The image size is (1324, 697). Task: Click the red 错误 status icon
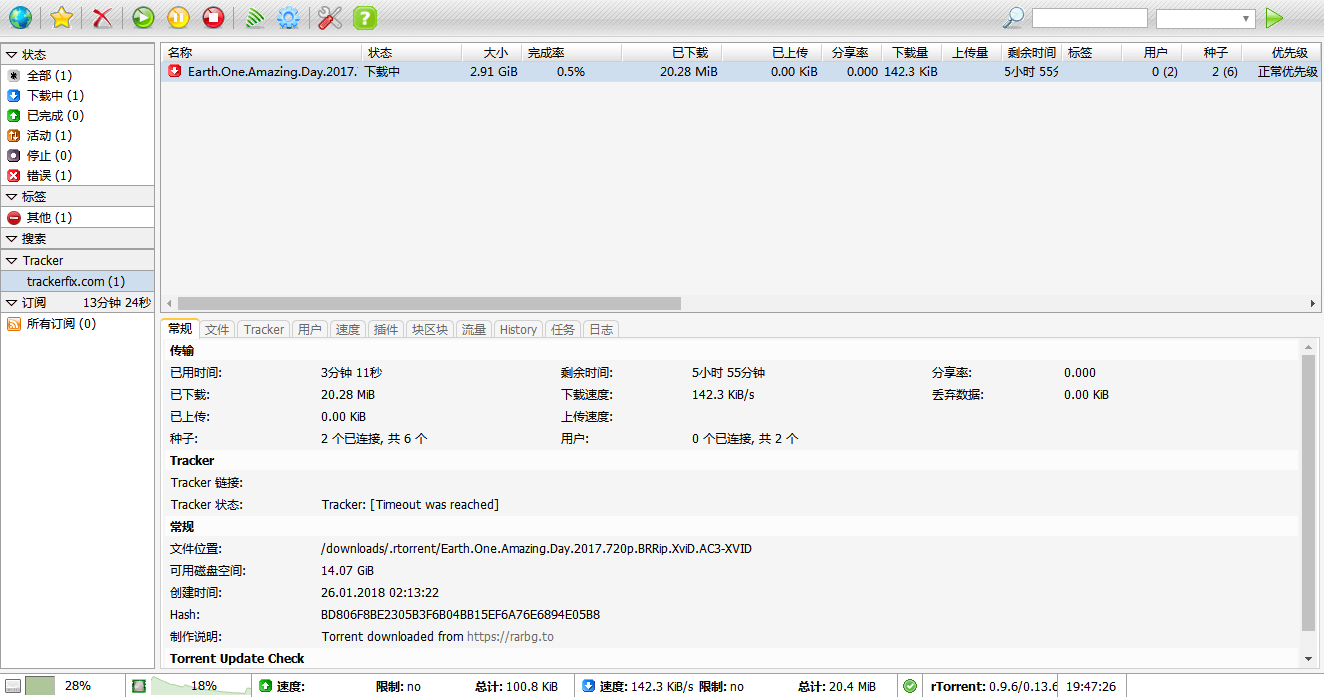tap(14, 175)
